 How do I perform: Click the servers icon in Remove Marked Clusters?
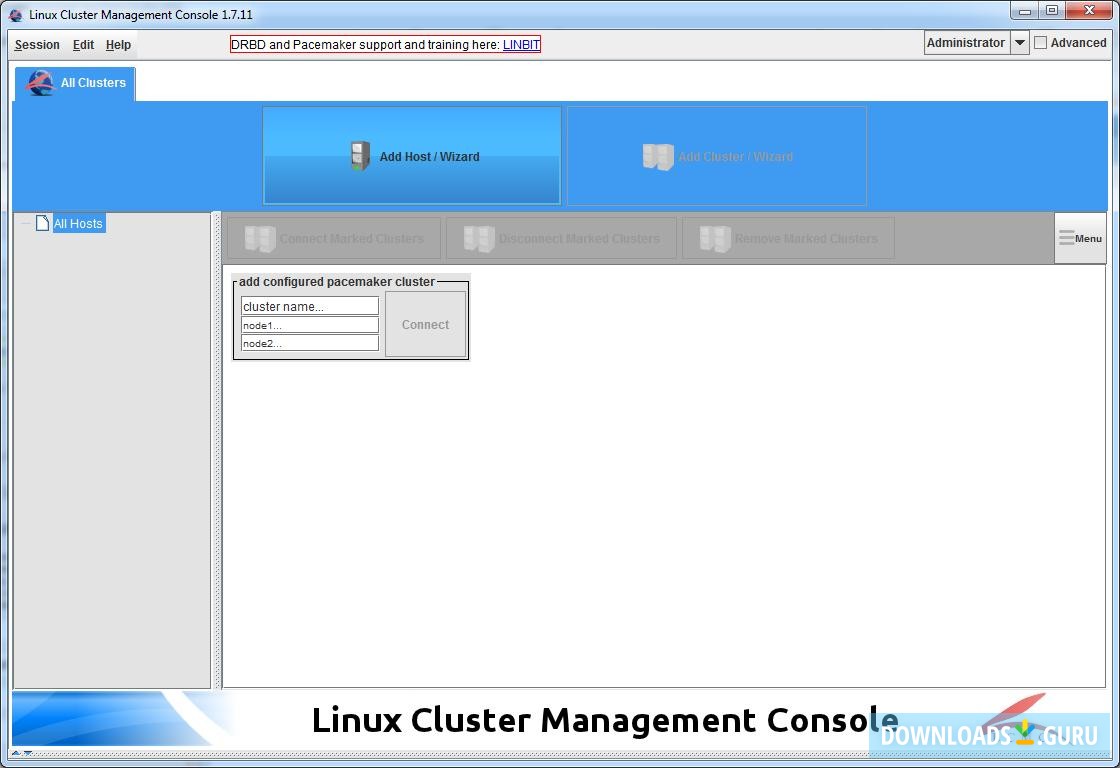[715, 239]
